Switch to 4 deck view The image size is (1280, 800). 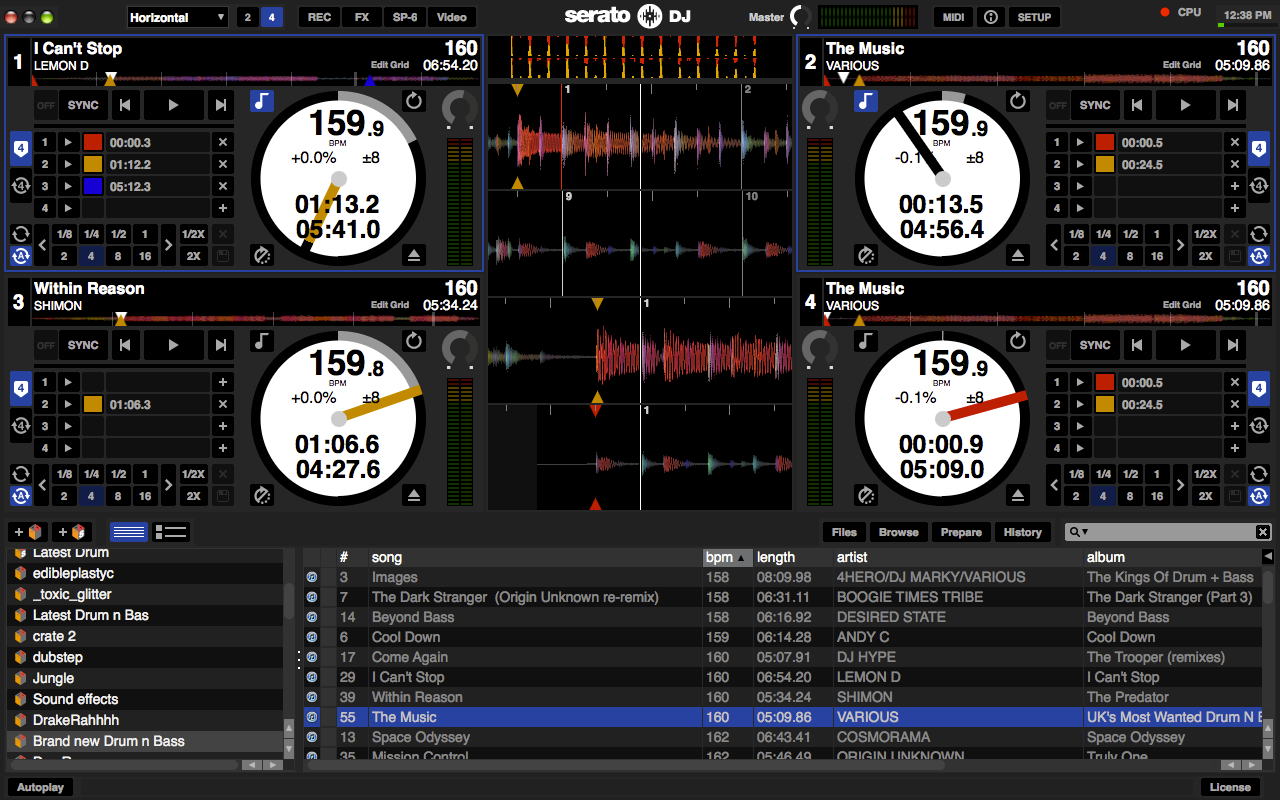[x=271, y=17]
